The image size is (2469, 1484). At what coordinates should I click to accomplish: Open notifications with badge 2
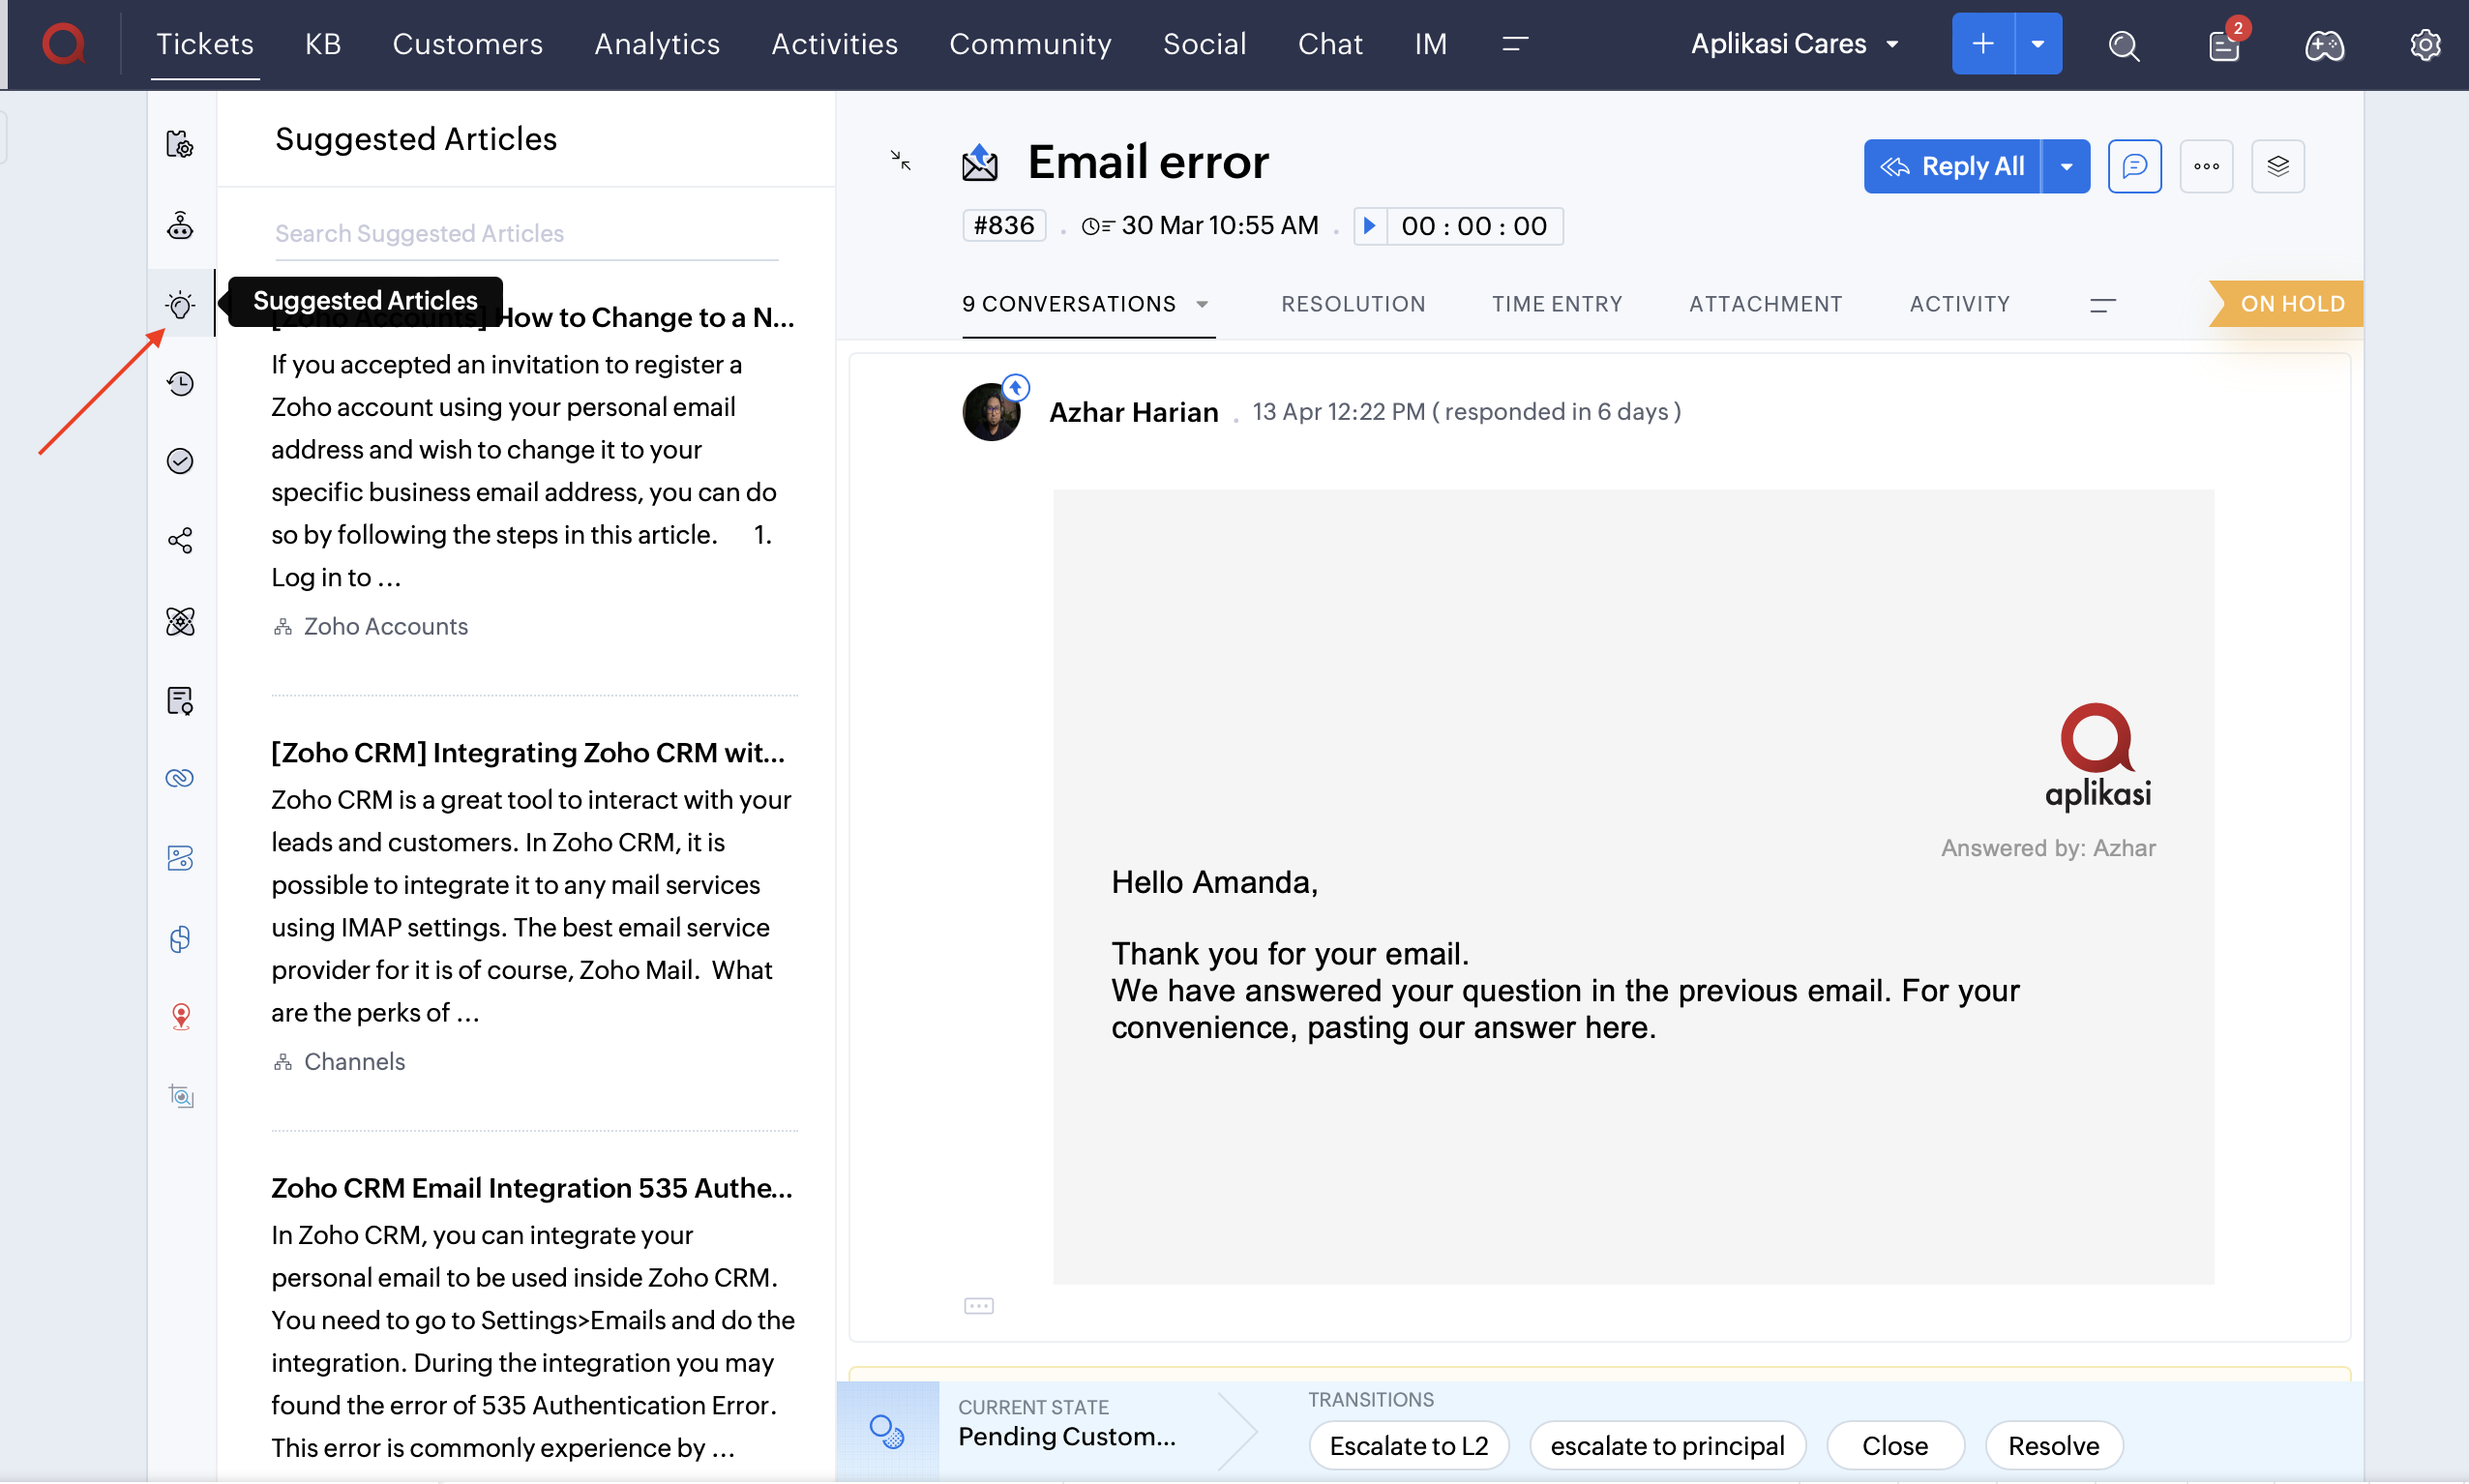tap(2226, 44)
